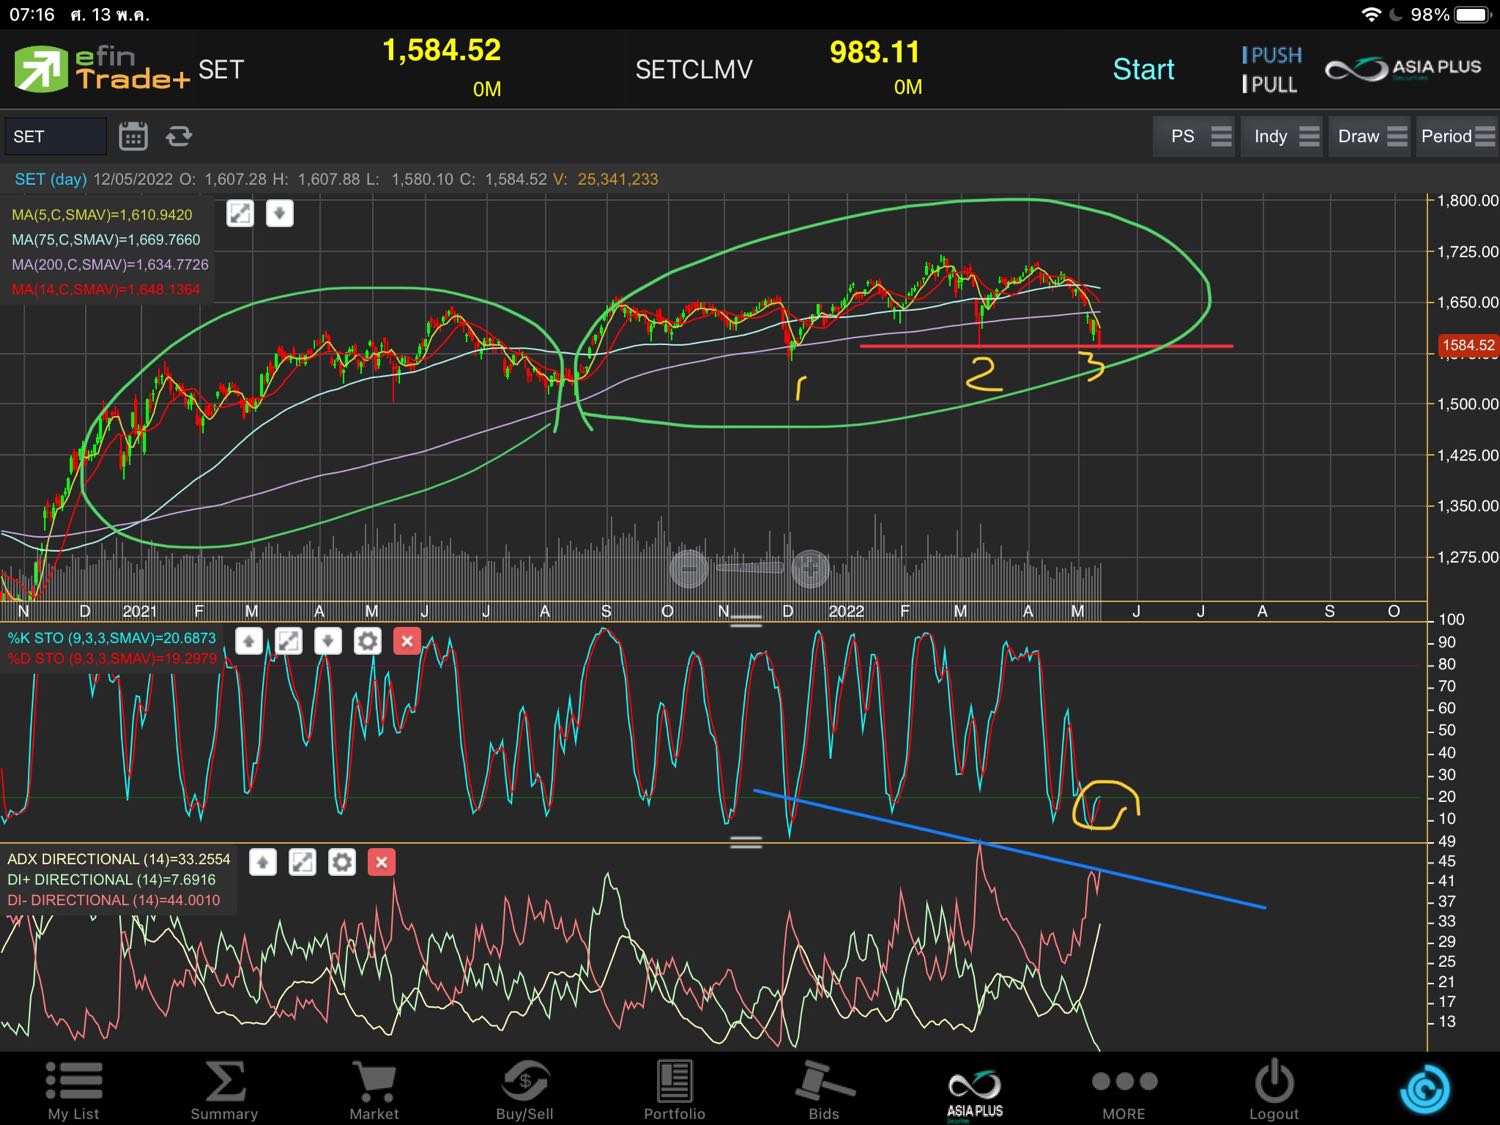The height and width of the screenshot is (1125, 1500).
Task: Edit the SET symbol input field
Action: click(55, 136)
